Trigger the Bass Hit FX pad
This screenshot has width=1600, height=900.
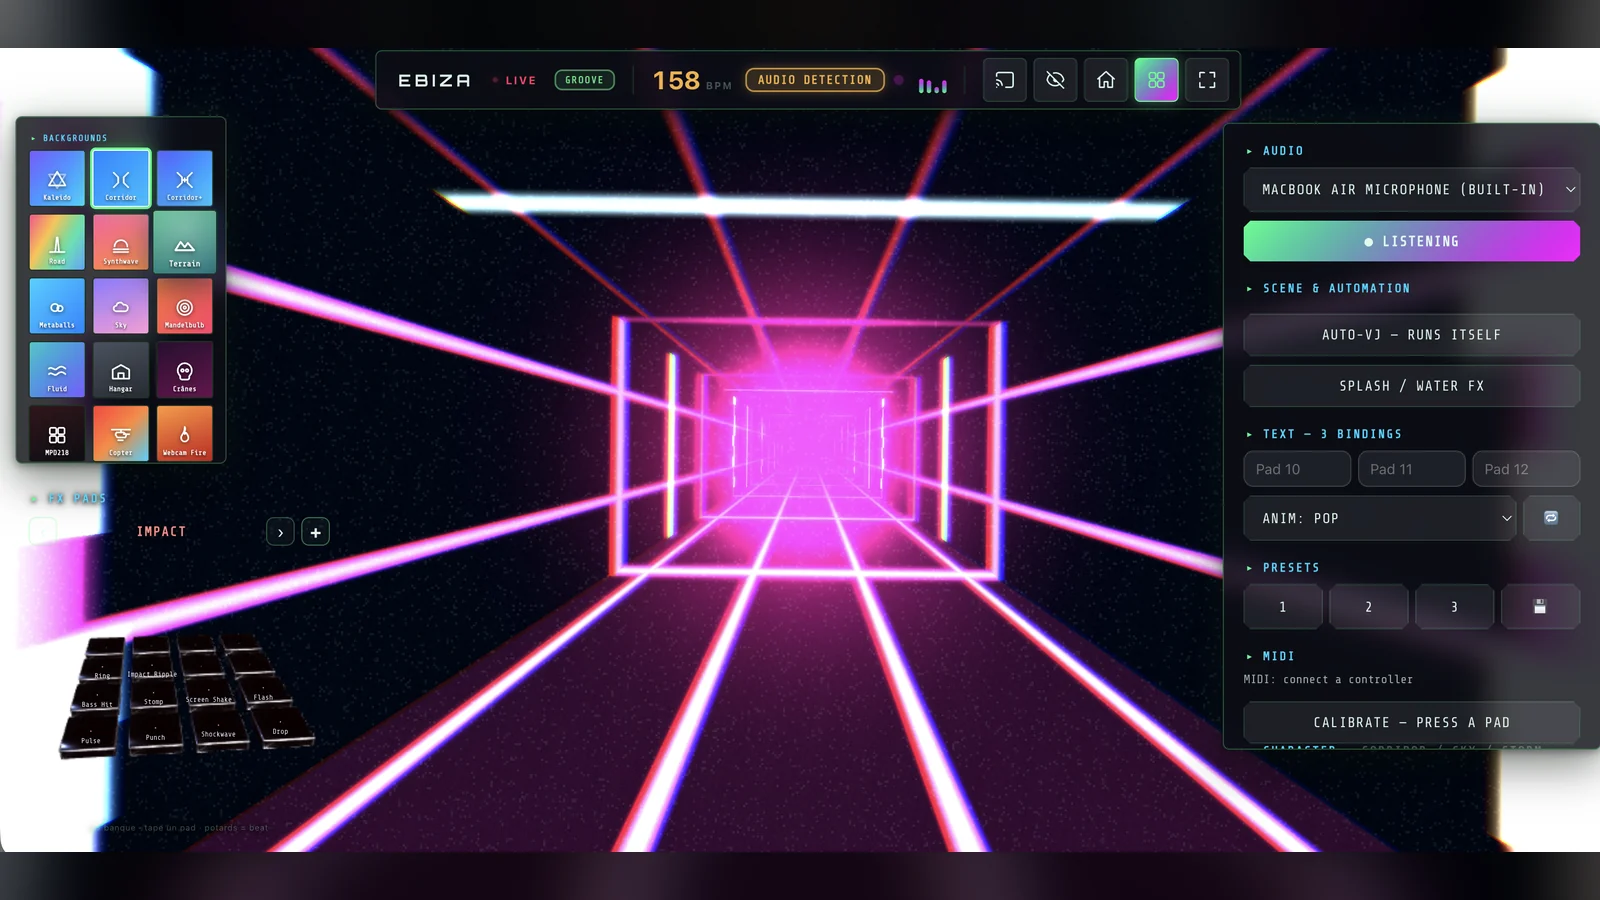pos(97,698)
